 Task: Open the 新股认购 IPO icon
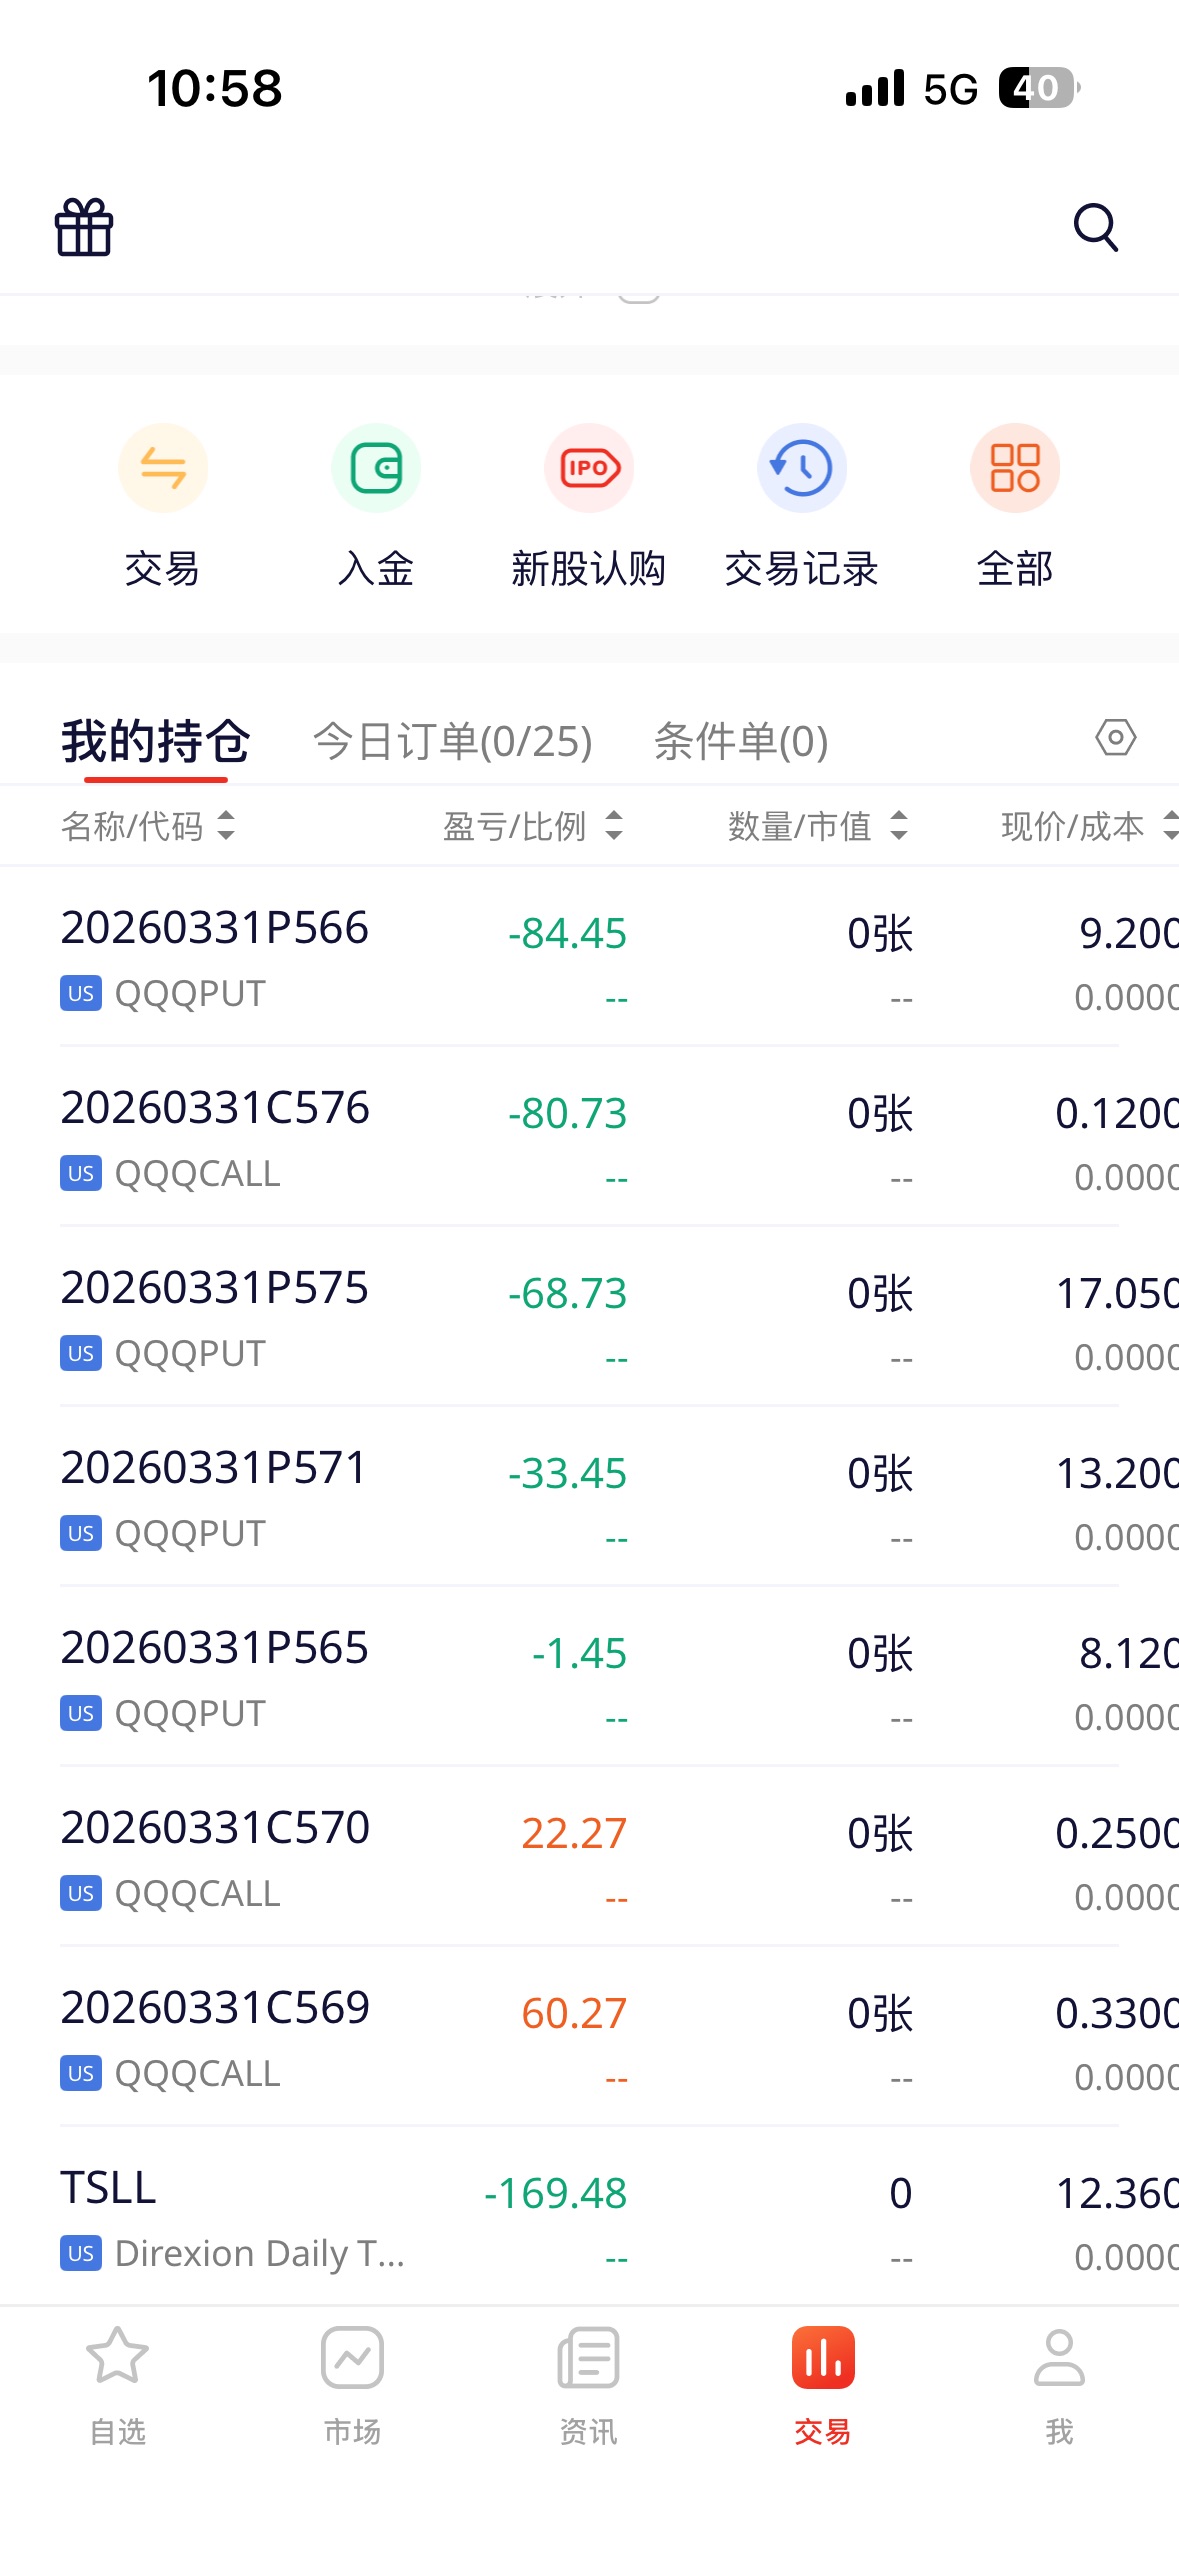589,469
